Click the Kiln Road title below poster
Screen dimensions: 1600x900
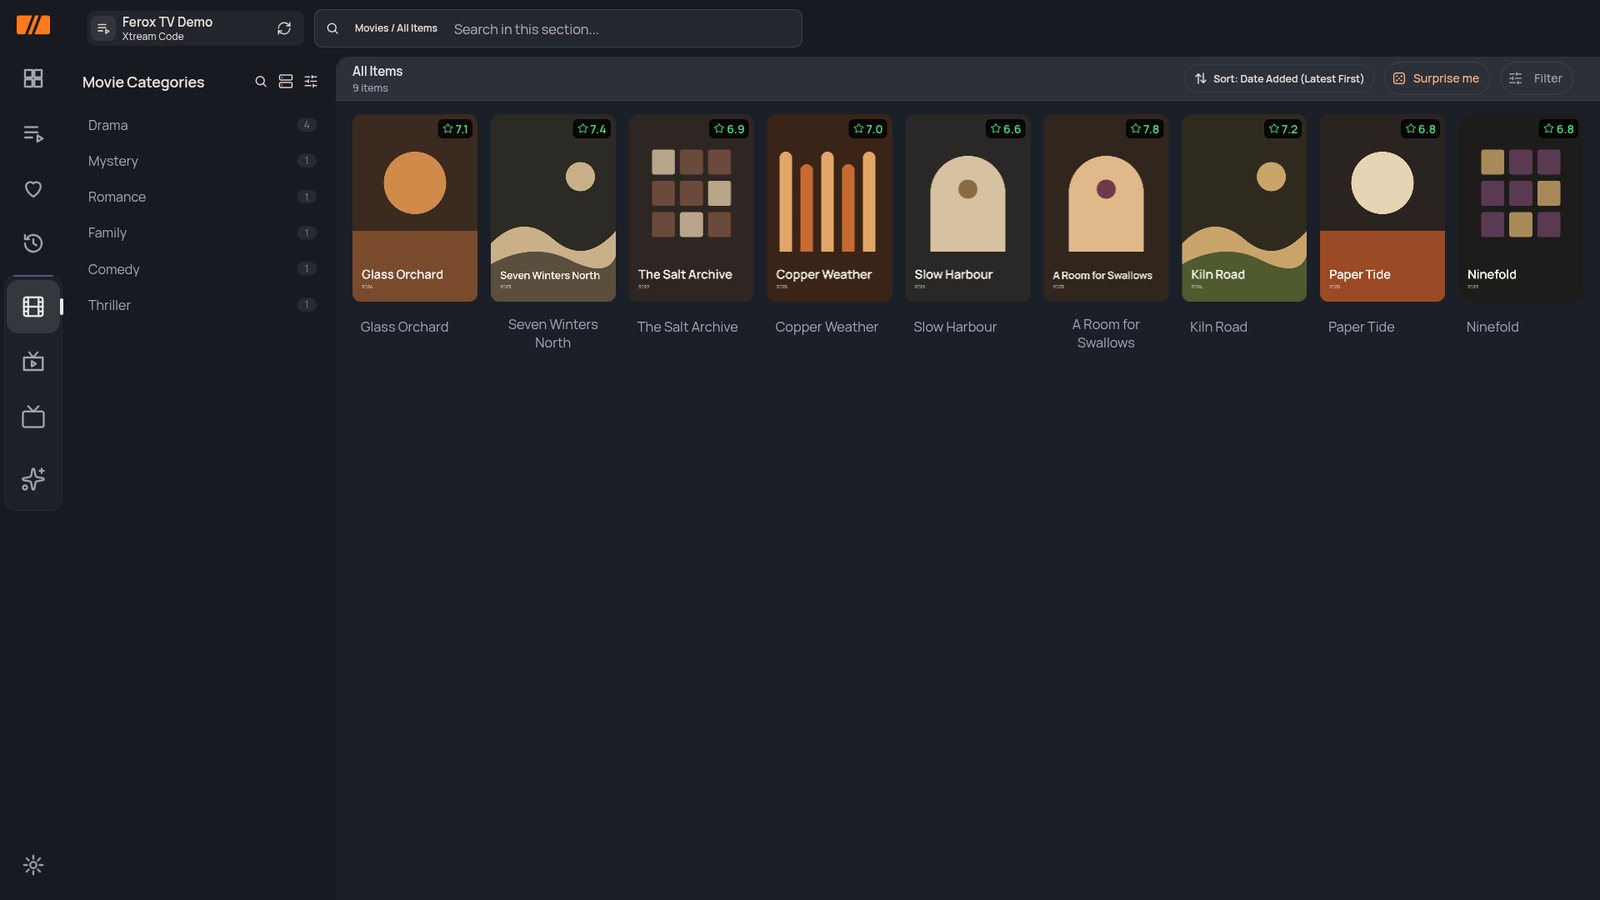1219,327
